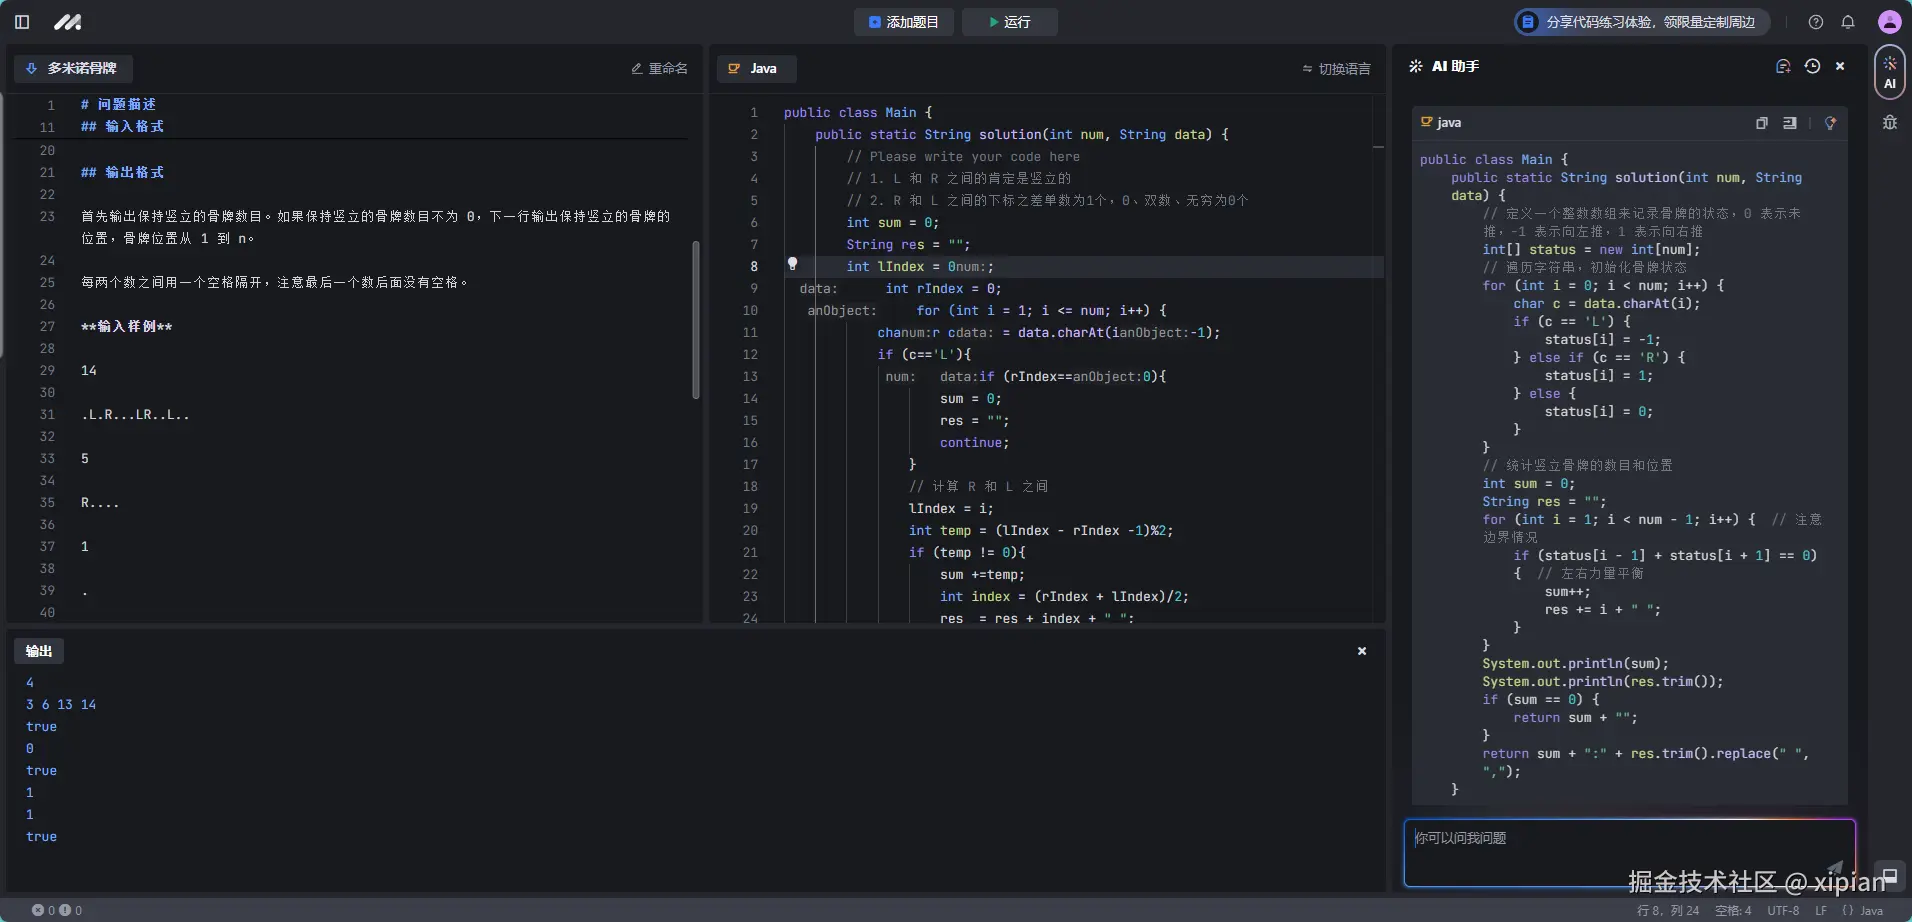Screen dimensions: 1912x922
Task: Click 重命名 to rename the problem
Action: tap(659, 68)
